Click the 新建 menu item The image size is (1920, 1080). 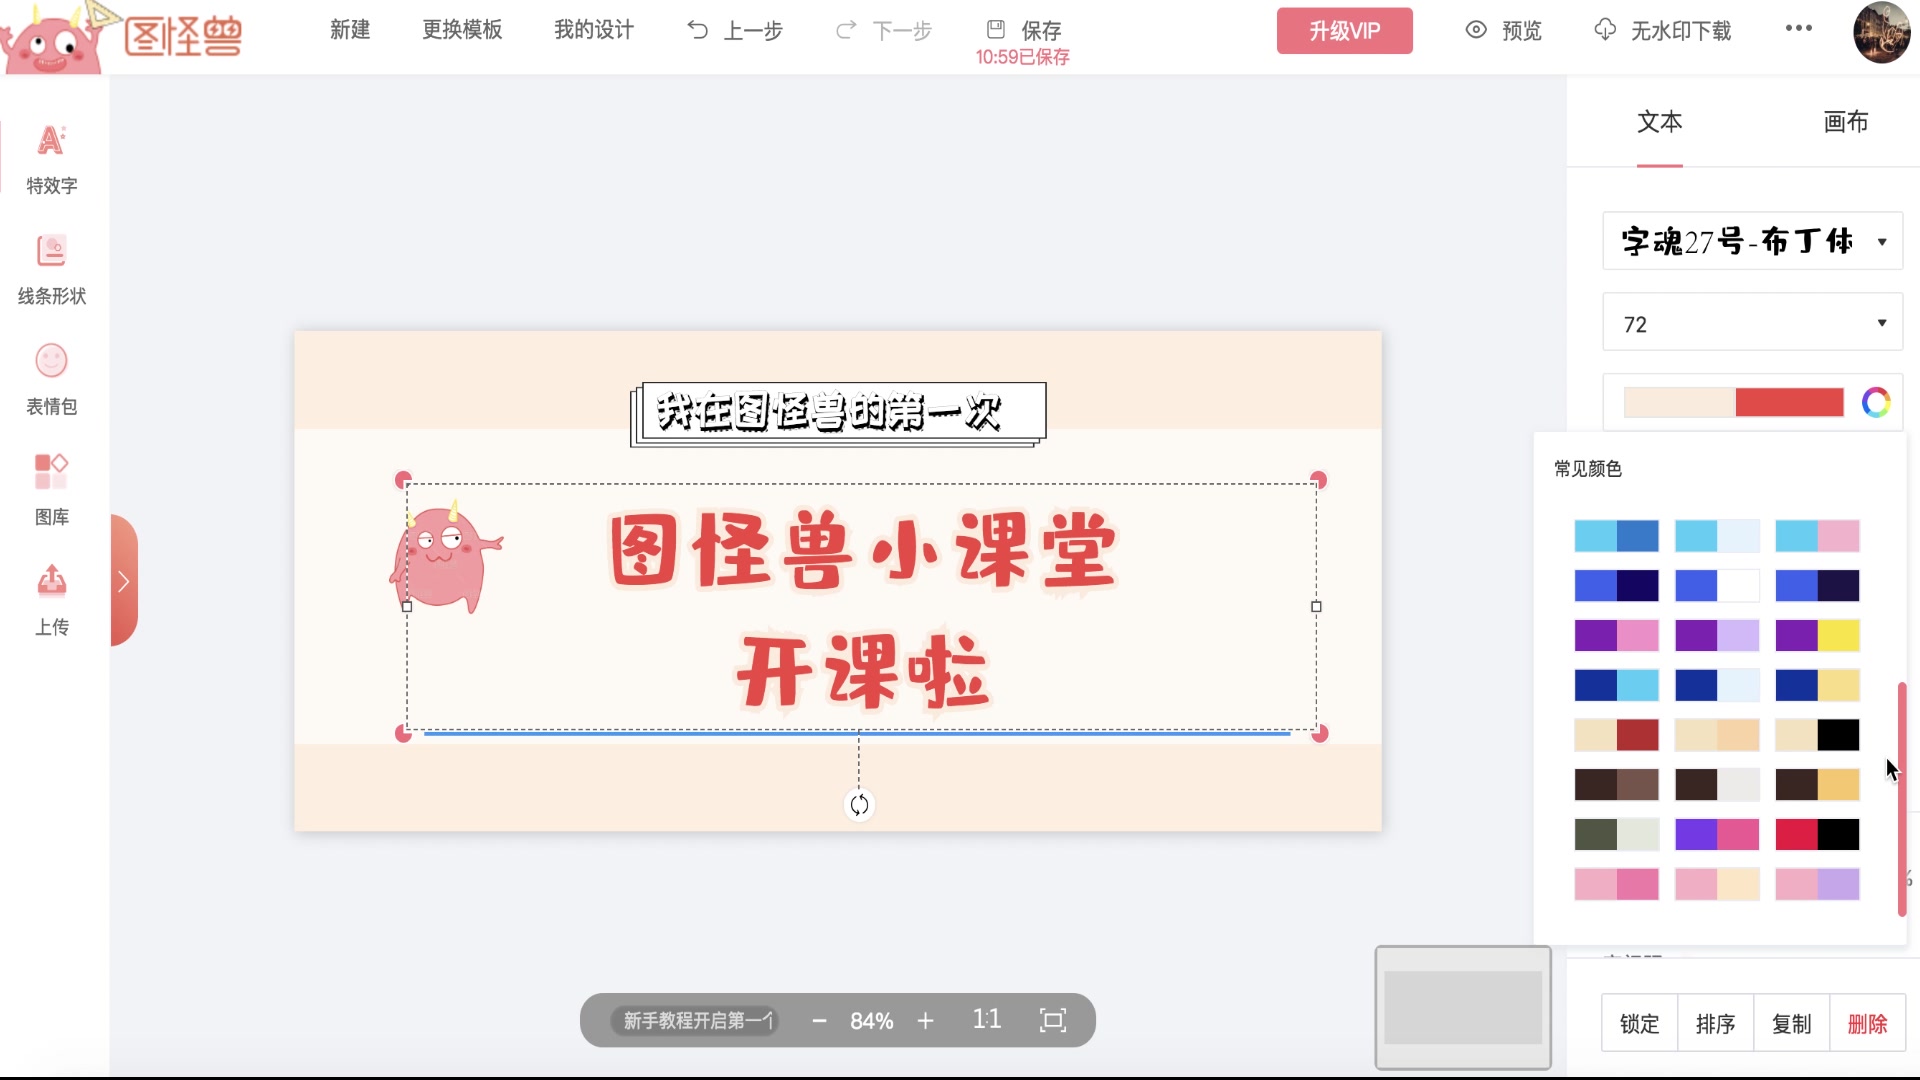tap(350, 30)
